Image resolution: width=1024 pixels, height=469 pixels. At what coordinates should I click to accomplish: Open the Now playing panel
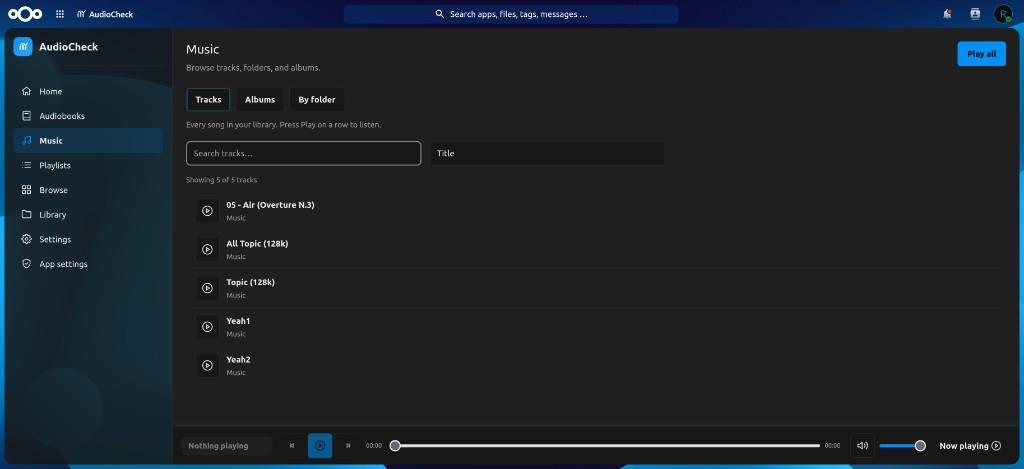(970, 445)
